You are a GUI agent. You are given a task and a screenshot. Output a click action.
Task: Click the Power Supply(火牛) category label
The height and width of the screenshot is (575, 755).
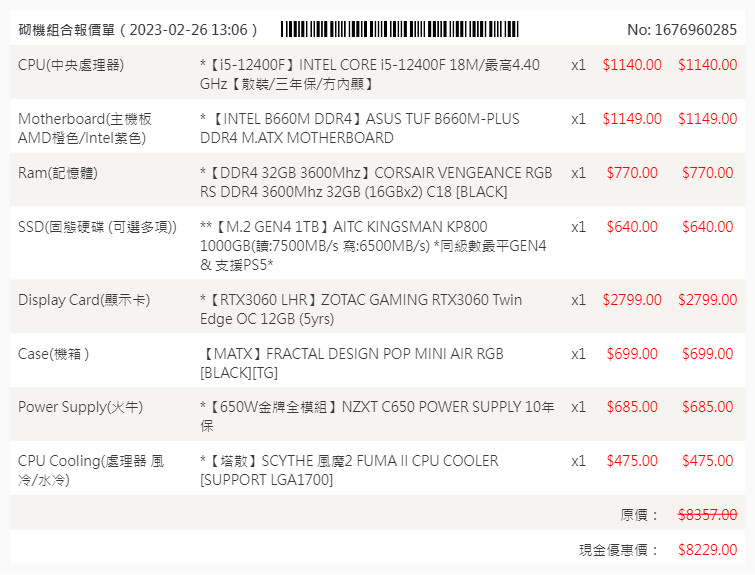point(80,407)
